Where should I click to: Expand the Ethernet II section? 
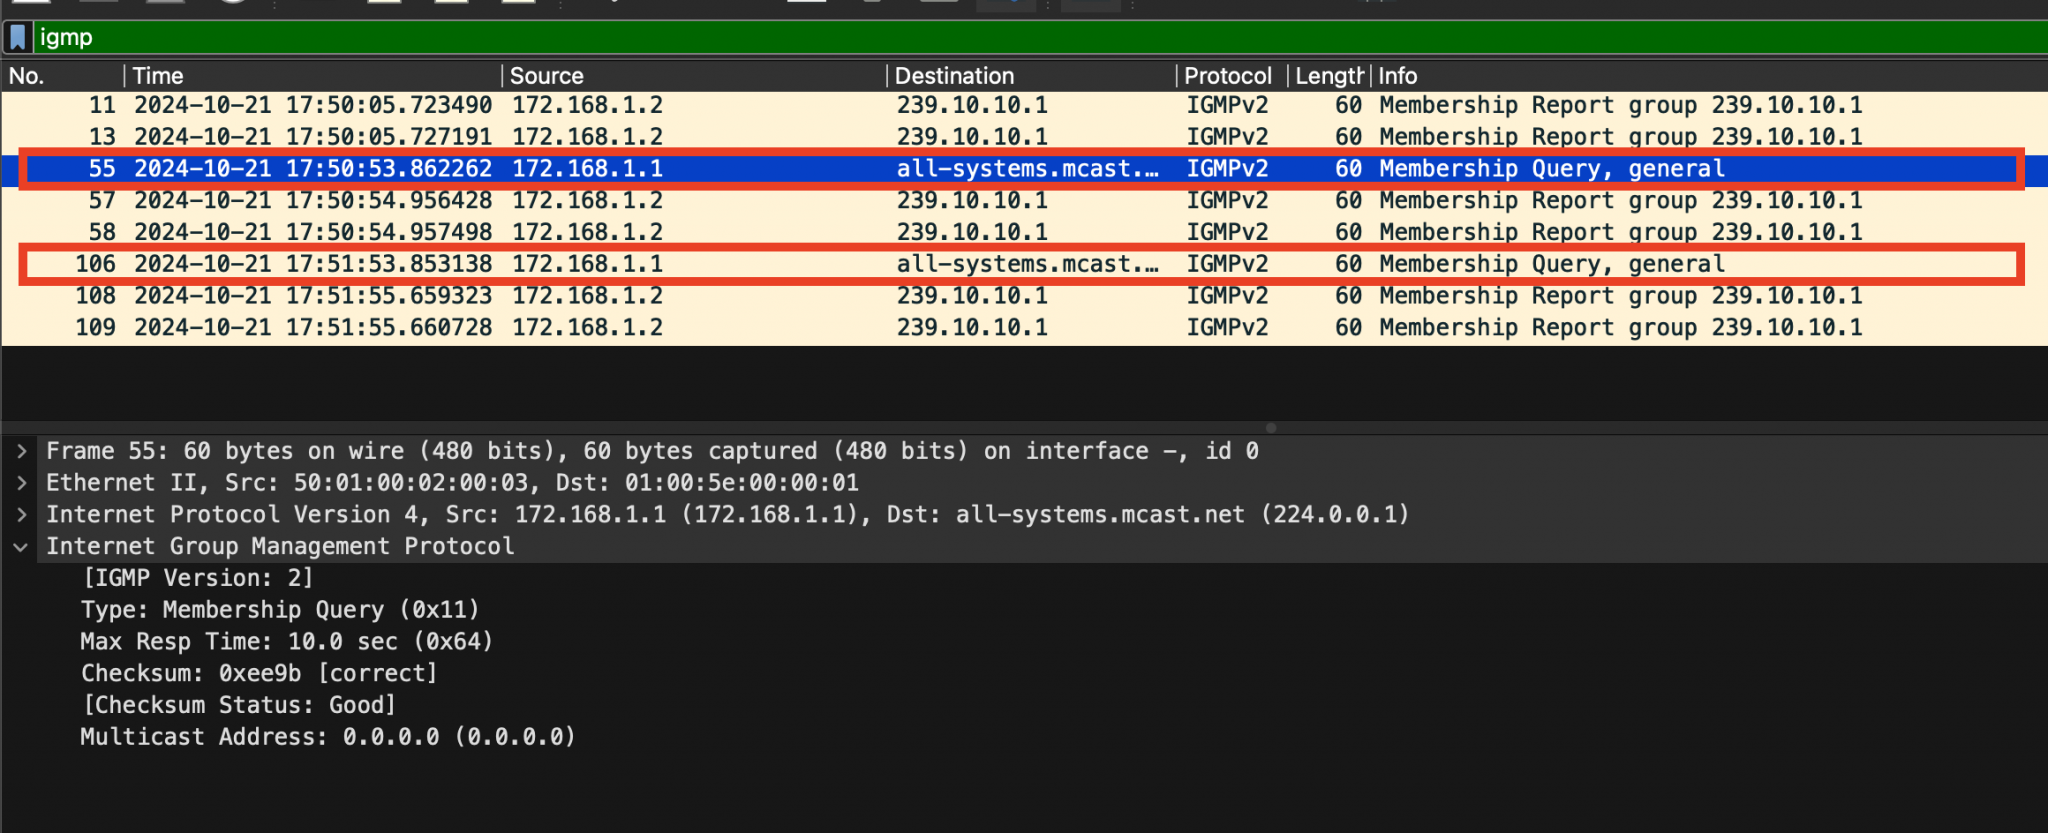point(21,484)
